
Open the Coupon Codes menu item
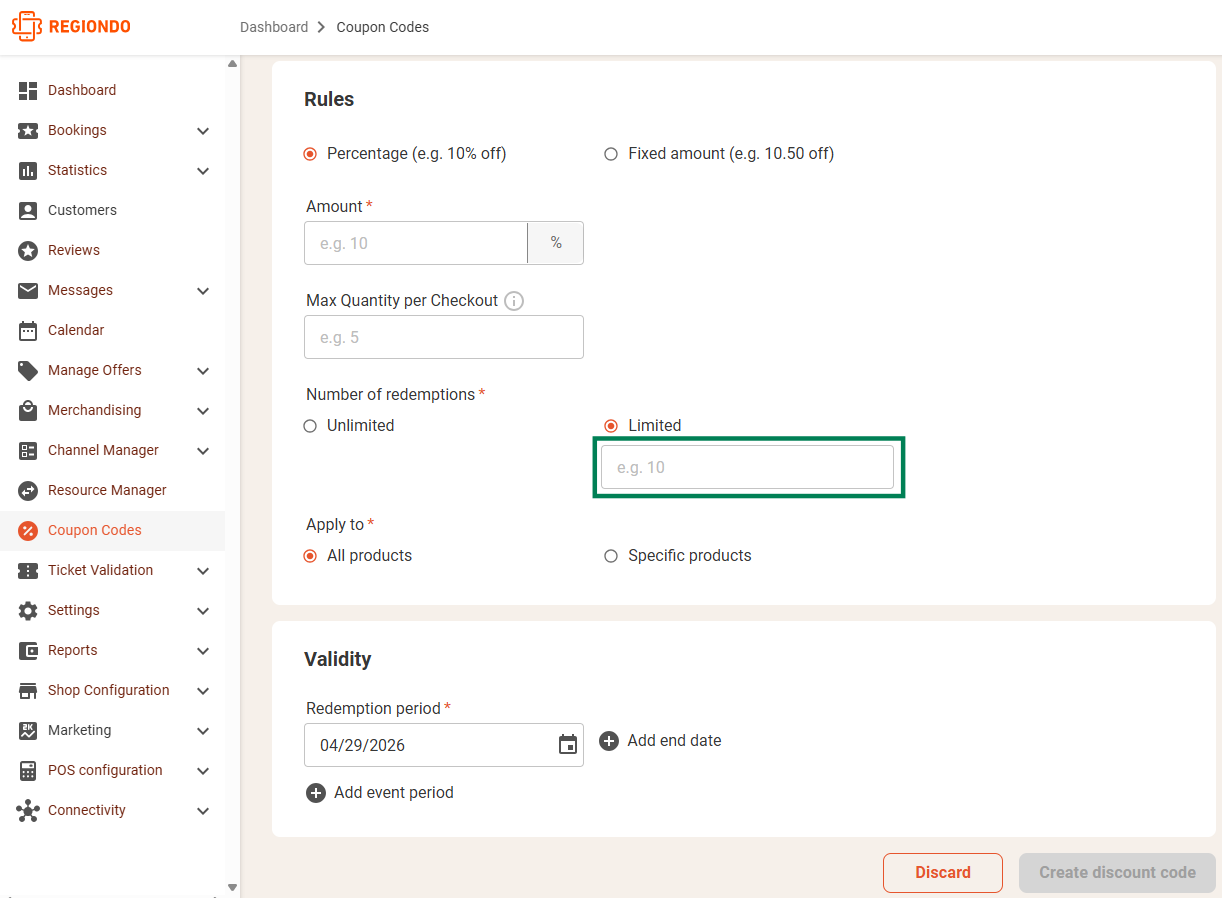point(112,530)
